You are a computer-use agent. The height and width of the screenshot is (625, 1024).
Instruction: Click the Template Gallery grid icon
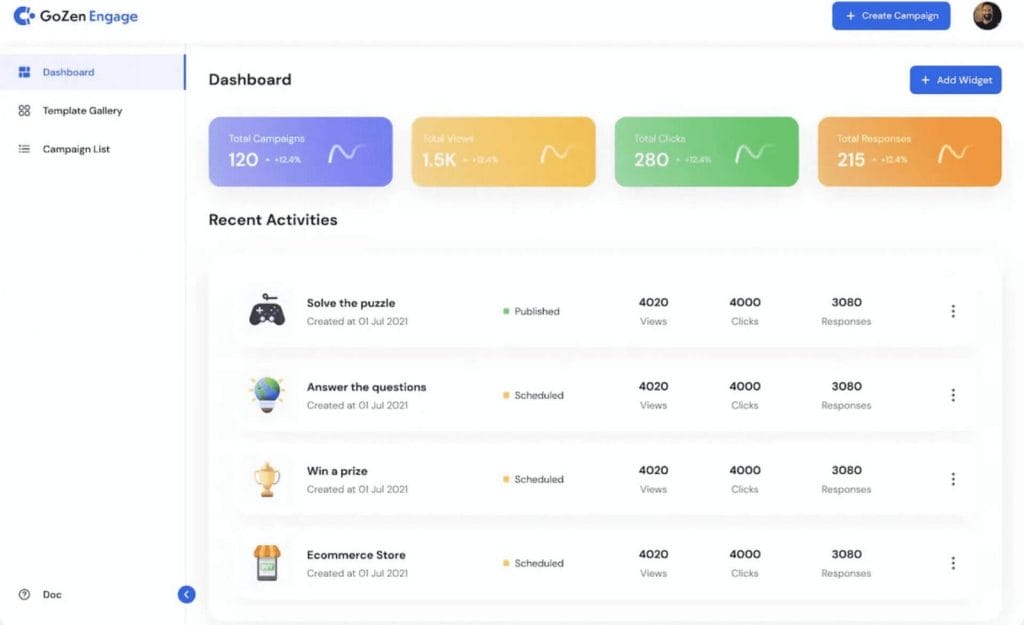[x=24, y=111]
